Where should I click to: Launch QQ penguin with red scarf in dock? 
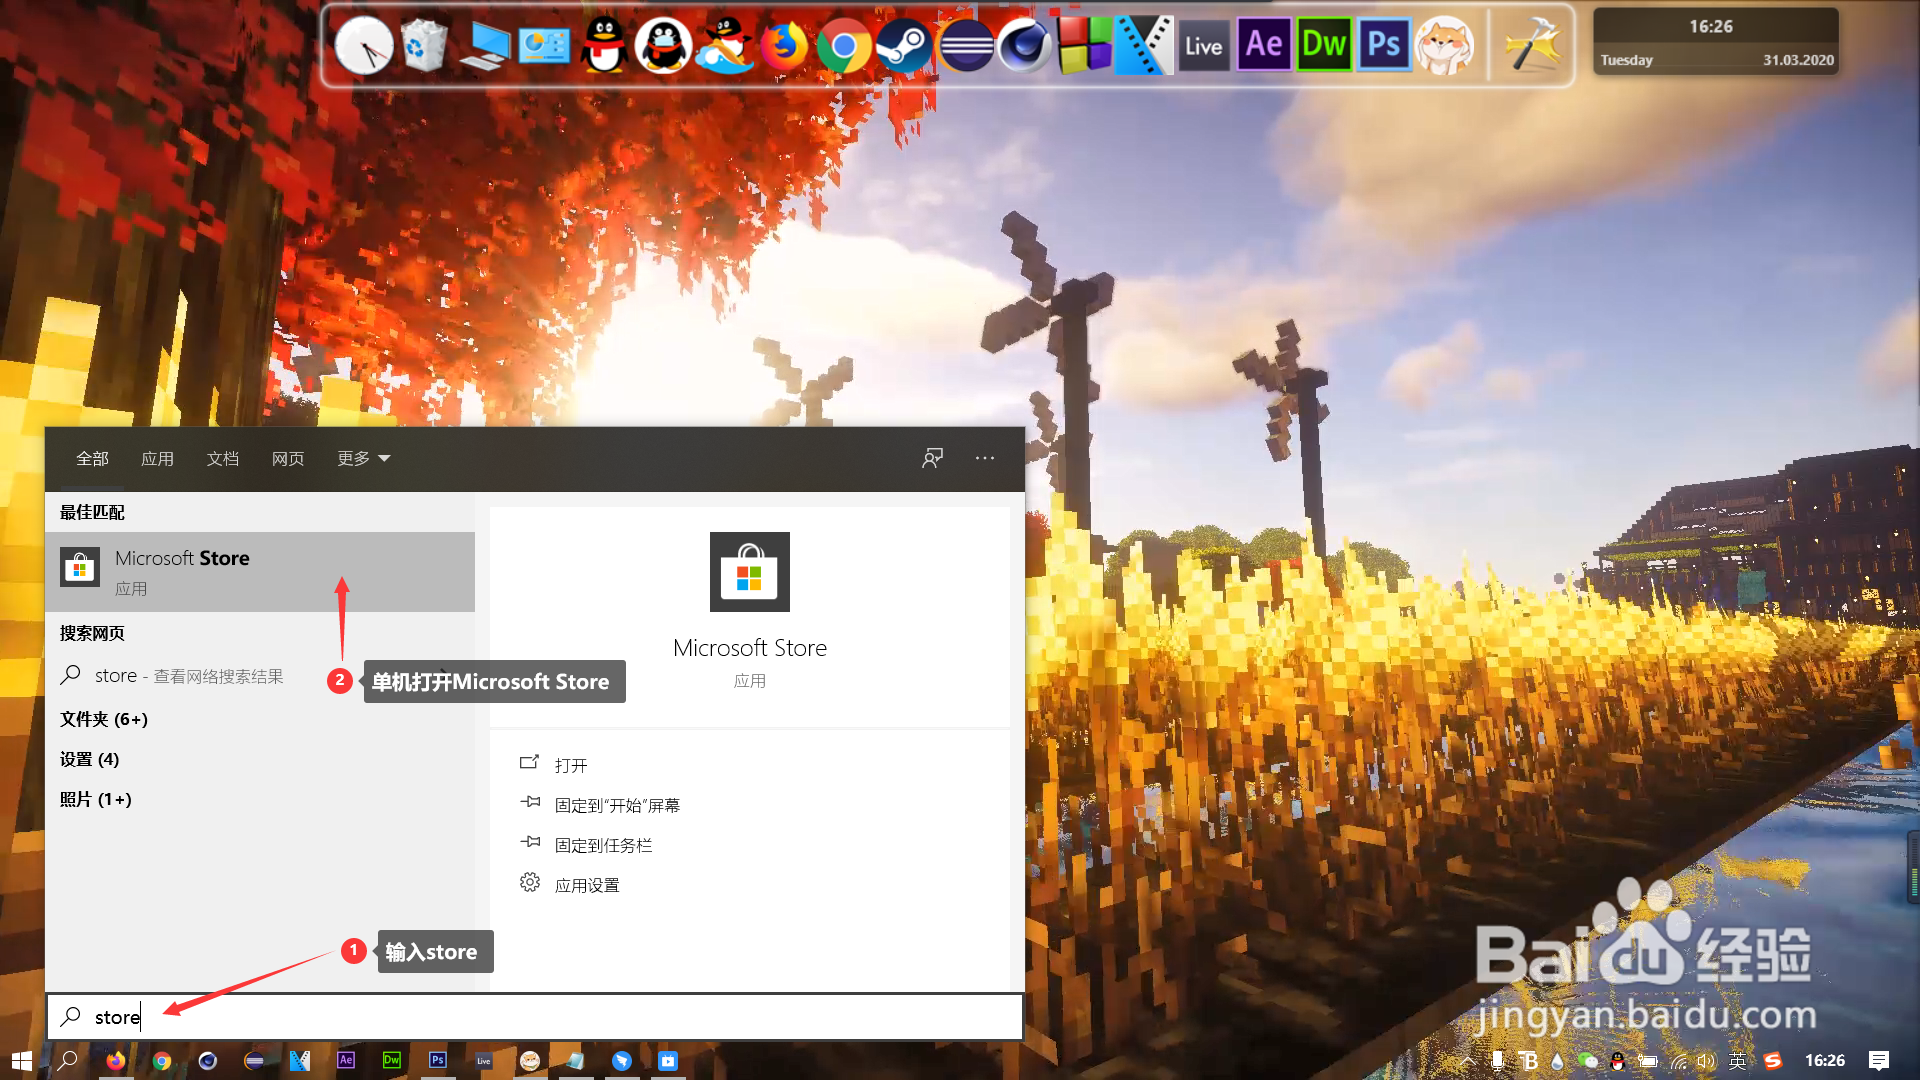(604, 46)
